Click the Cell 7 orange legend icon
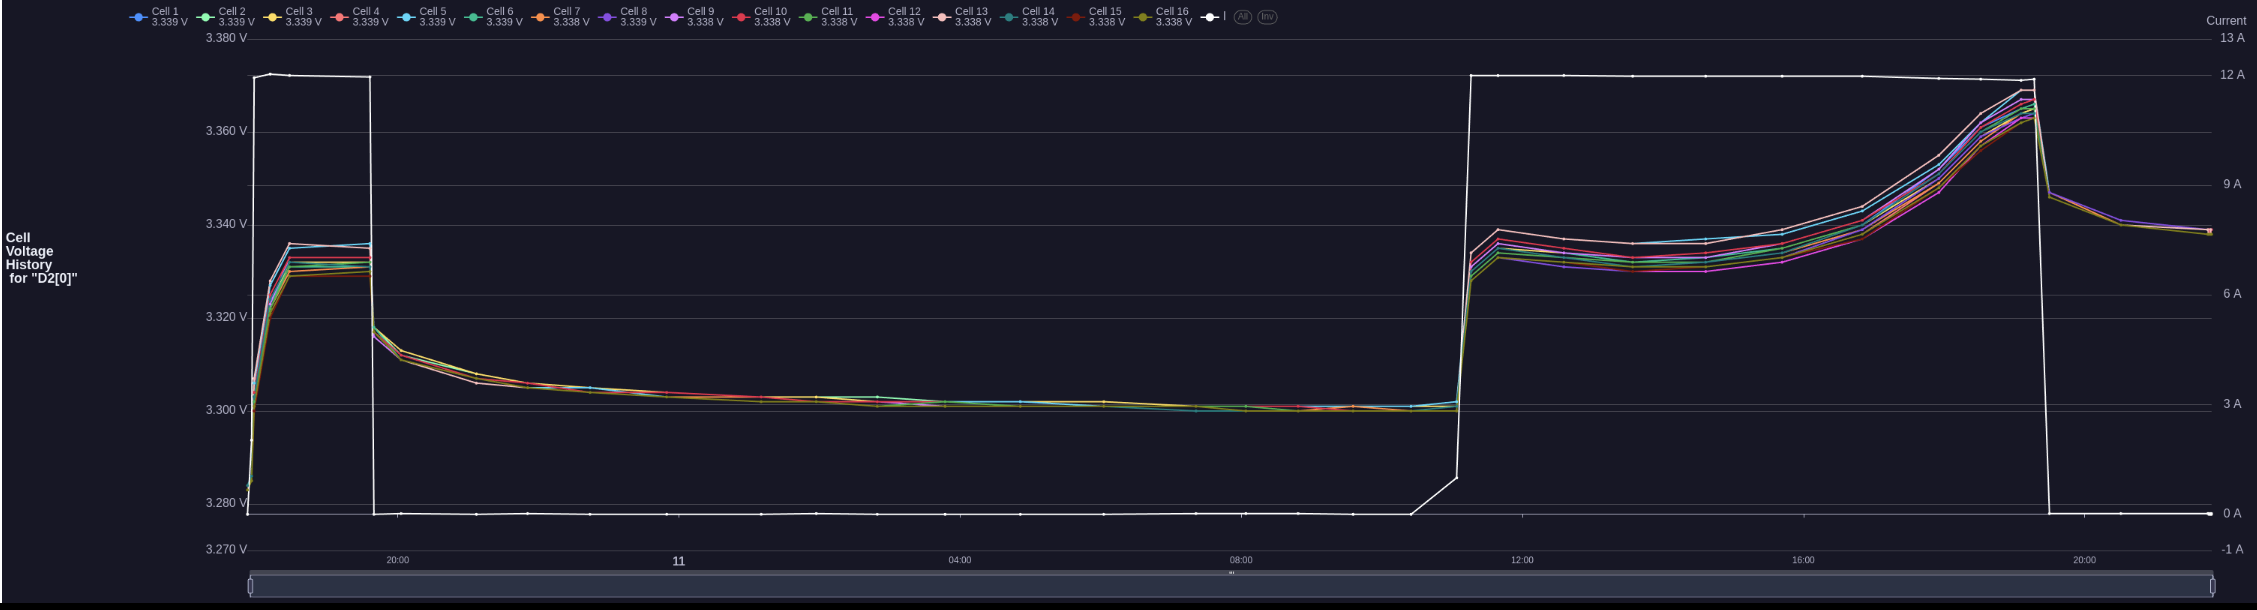The width and height of the screenshot is (2257, 610). 540,17
